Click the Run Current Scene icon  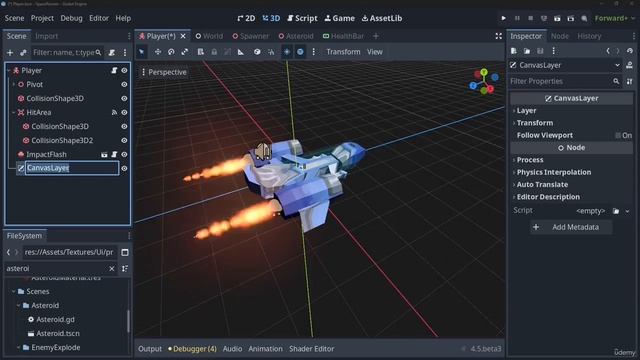(x=557, y=18)
